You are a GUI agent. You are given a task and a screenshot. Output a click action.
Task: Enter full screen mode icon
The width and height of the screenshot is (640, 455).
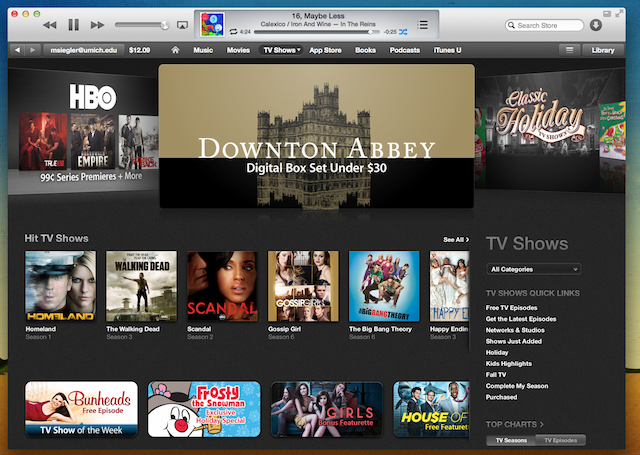(x=619, y=14)
